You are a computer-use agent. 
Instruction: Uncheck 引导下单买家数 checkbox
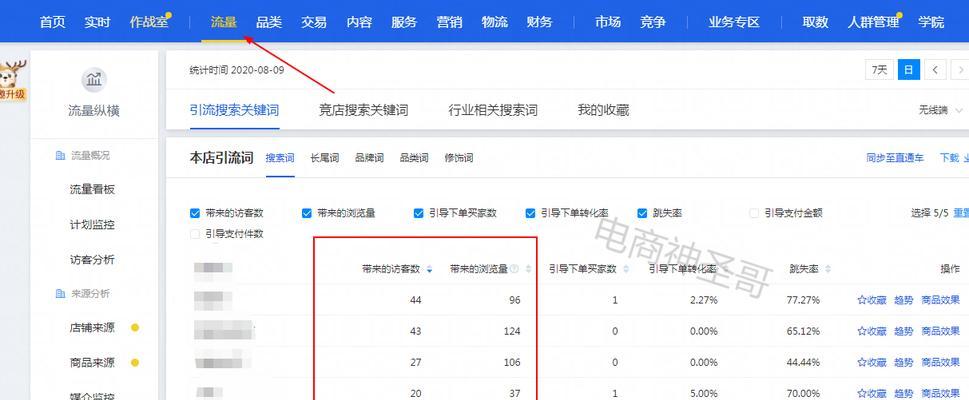click(419, 213)
